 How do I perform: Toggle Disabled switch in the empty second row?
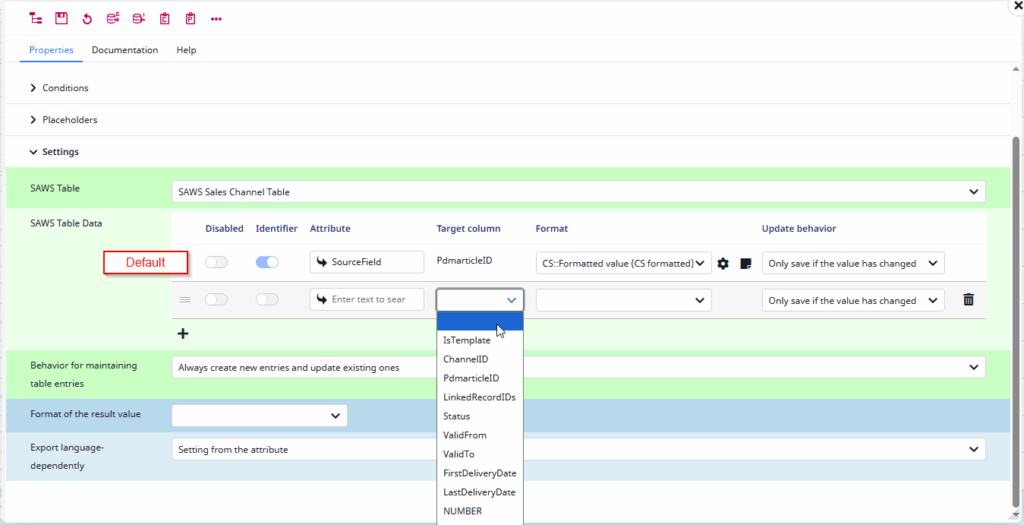coord(216,300)
